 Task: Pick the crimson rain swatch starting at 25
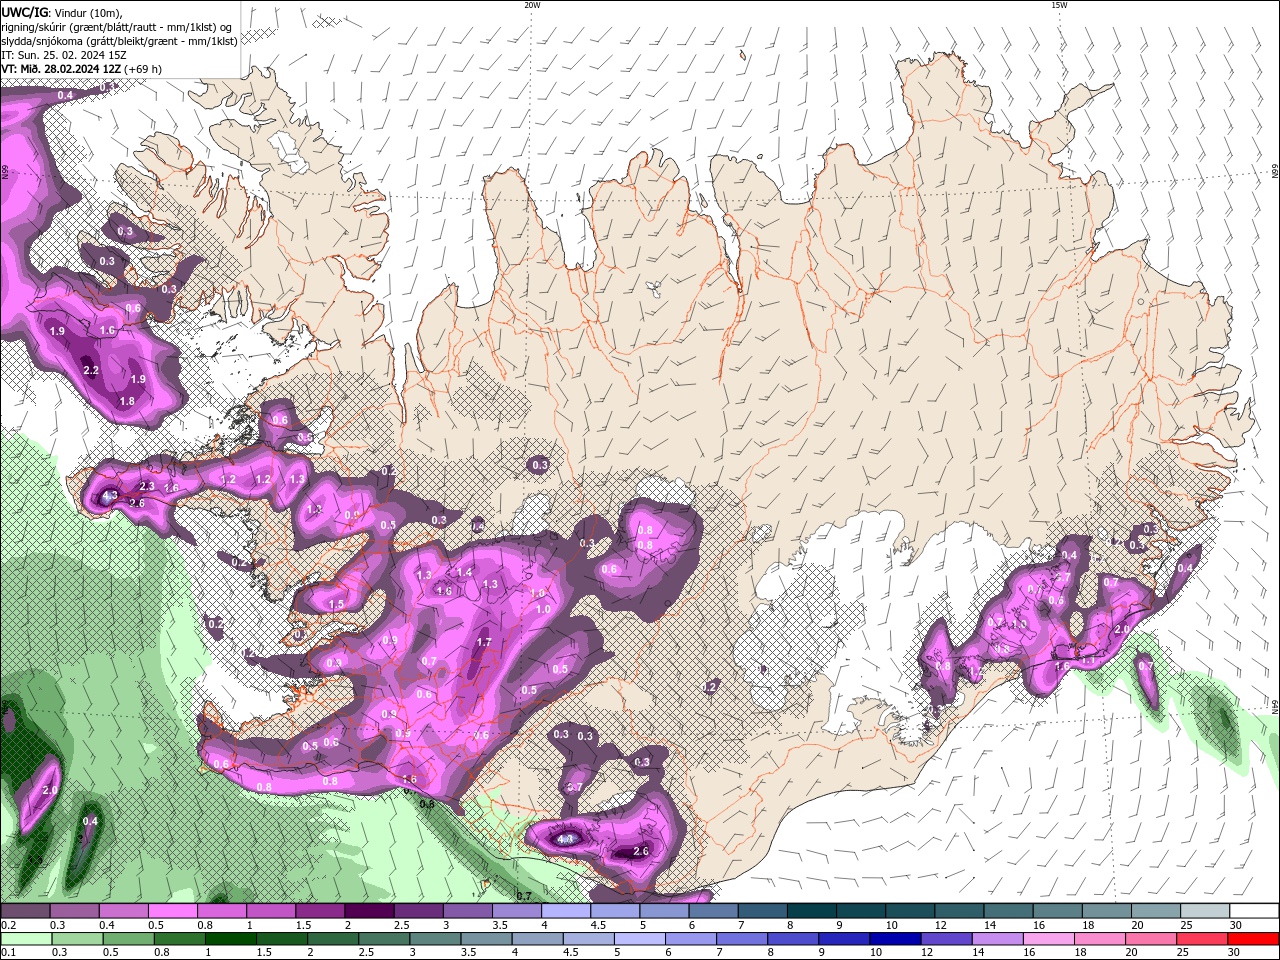coord(1201,939)
